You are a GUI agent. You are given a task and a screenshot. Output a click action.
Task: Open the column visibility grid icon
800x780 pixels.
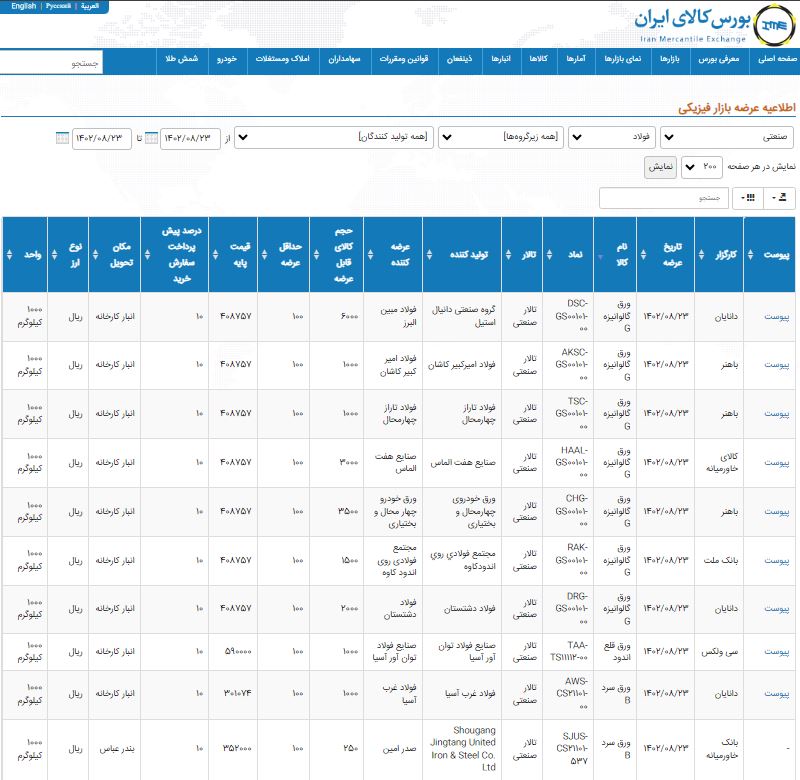(x=748, y=198)
